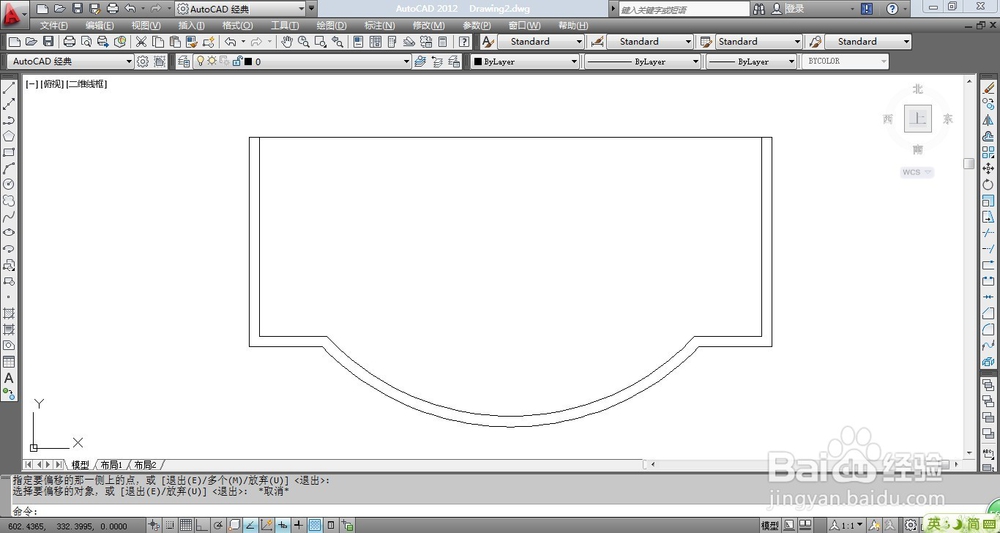Select the Move tool in modify toolbar
The image size is (1000, 533).
988,168
